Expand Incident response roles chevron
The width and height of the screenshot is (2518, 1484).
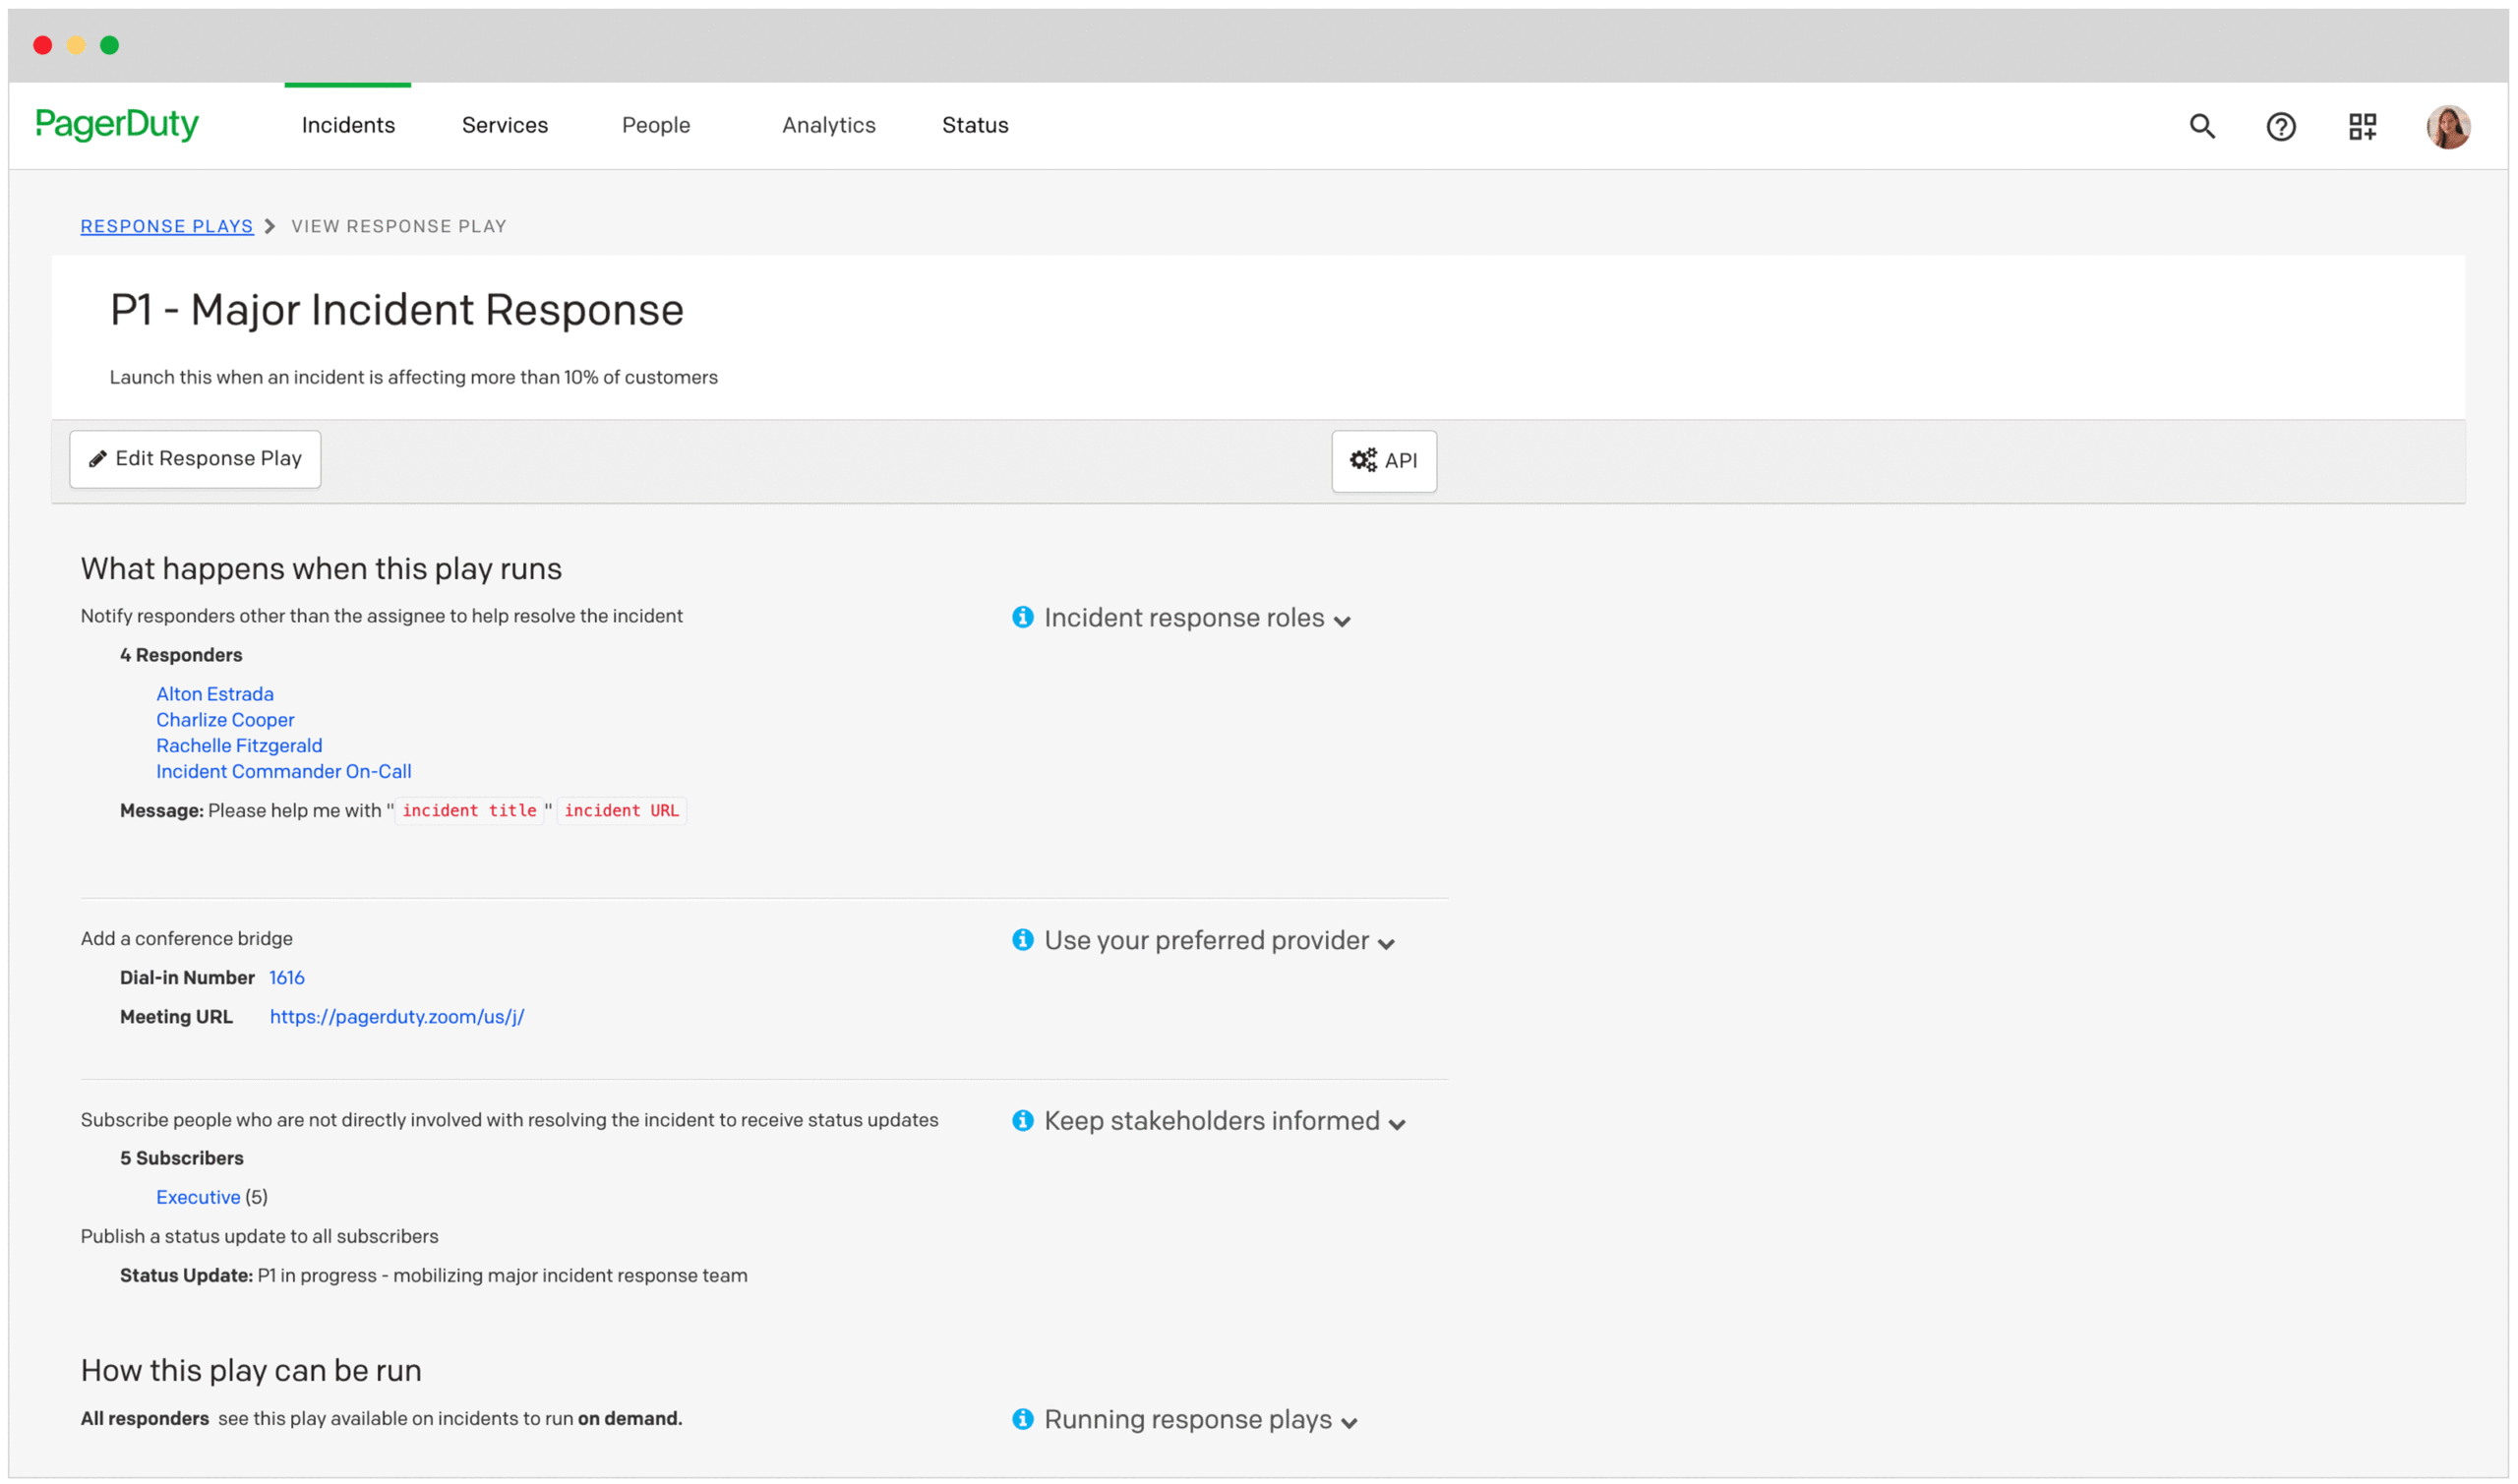tap(1341, 622)
